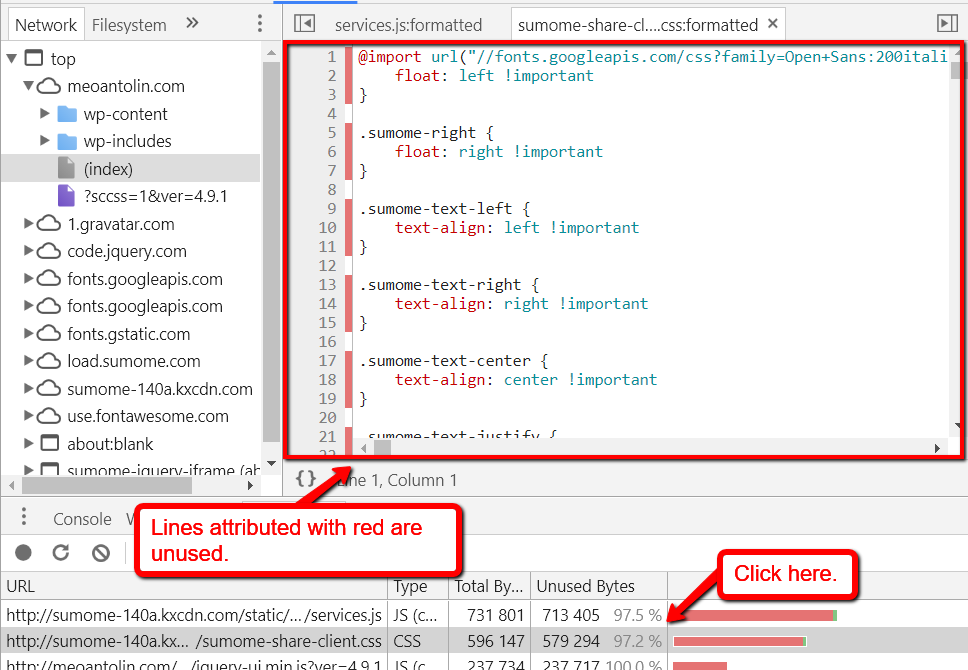
Task: Switch to the services.js:formatted tab
Action: point(408,25)
